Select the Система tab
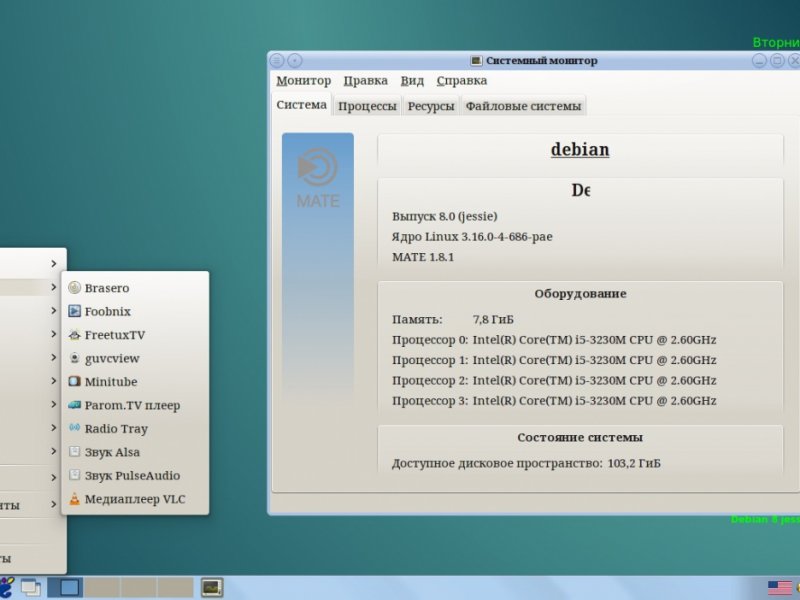Screen dimensions: 800x600 coord(302,105)
